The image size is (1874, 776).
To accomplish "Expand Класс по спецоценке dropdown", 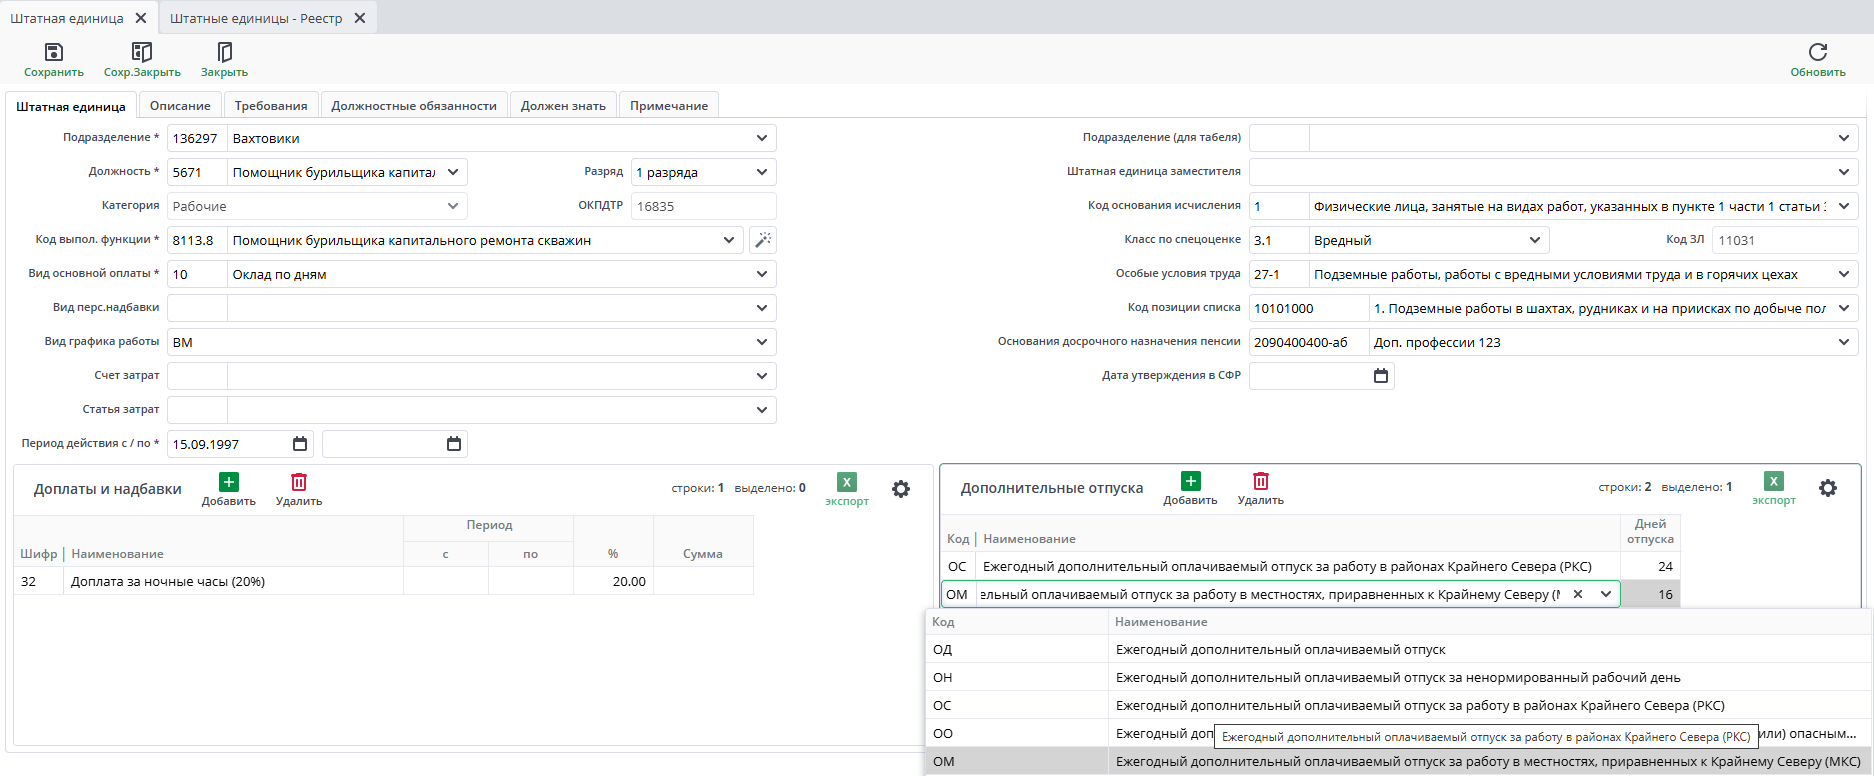I will click(1535, 240).
